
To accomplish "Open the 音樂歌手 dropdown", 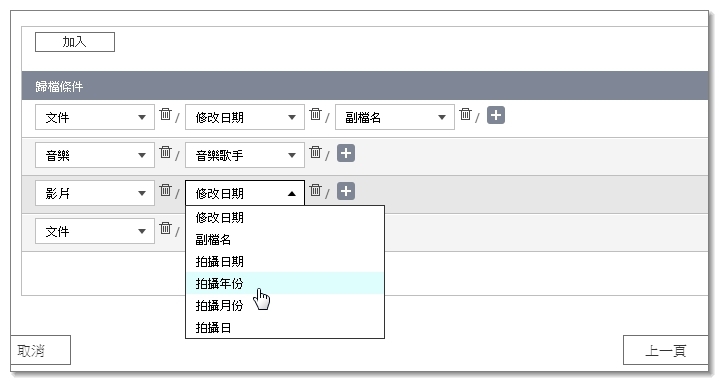I will (245, 155).
